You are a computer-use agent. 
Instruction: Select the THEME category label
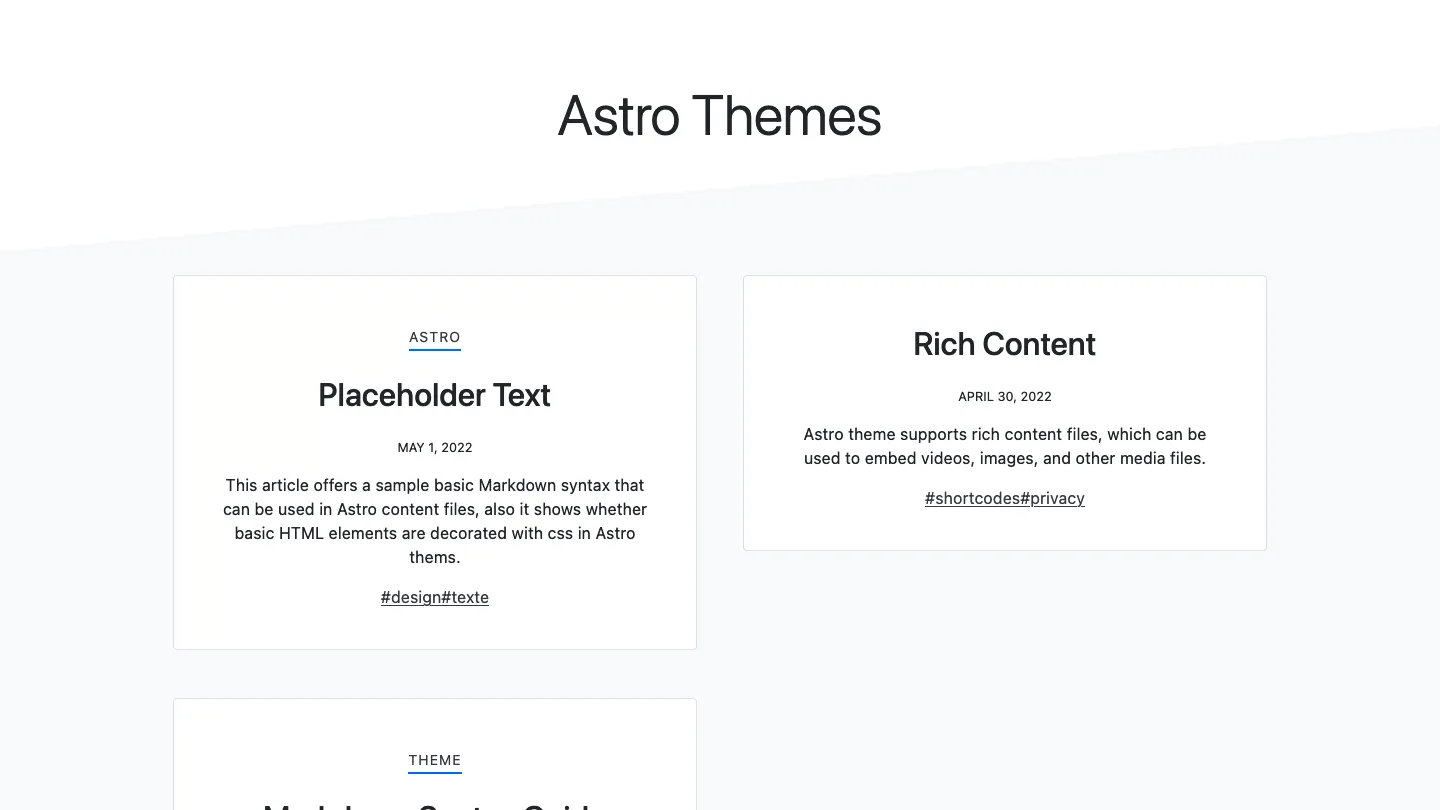435,761
